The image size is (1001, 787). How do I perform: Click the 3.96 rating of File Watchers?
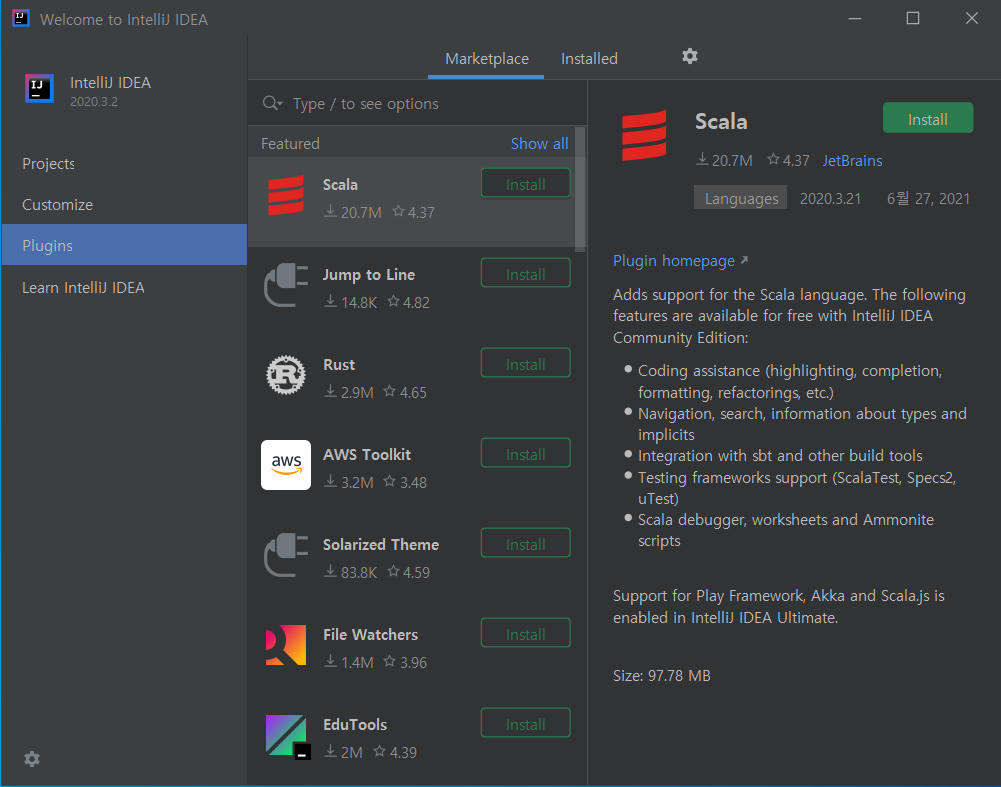pos(405,663)
